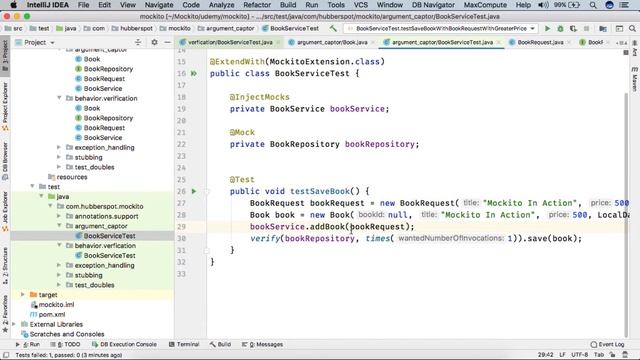The image size is (640, 360).
Task: Run testSaveBook gutter arrow
Action: [194, 191]
